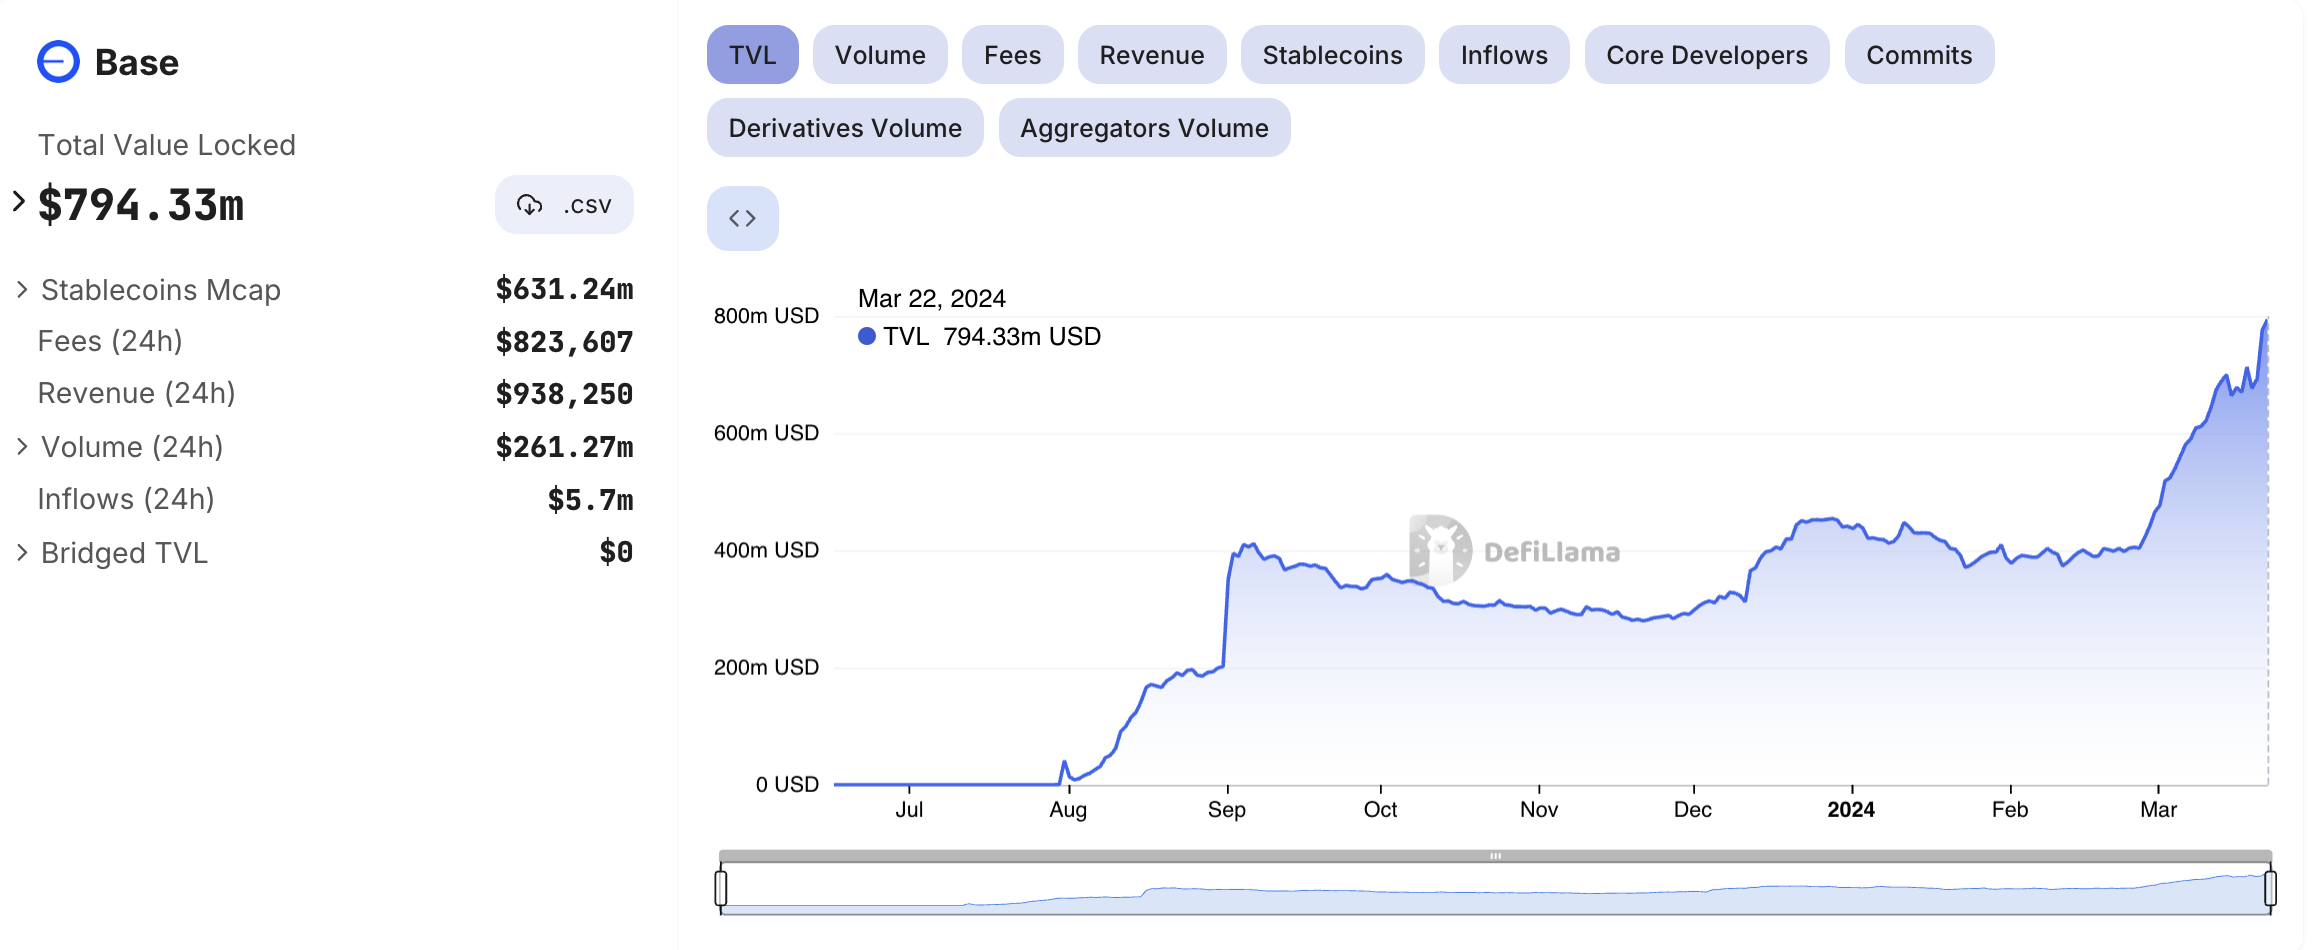Click the 0 USD axis label
Screen dimensions: 2314x950
pos(787,785)
